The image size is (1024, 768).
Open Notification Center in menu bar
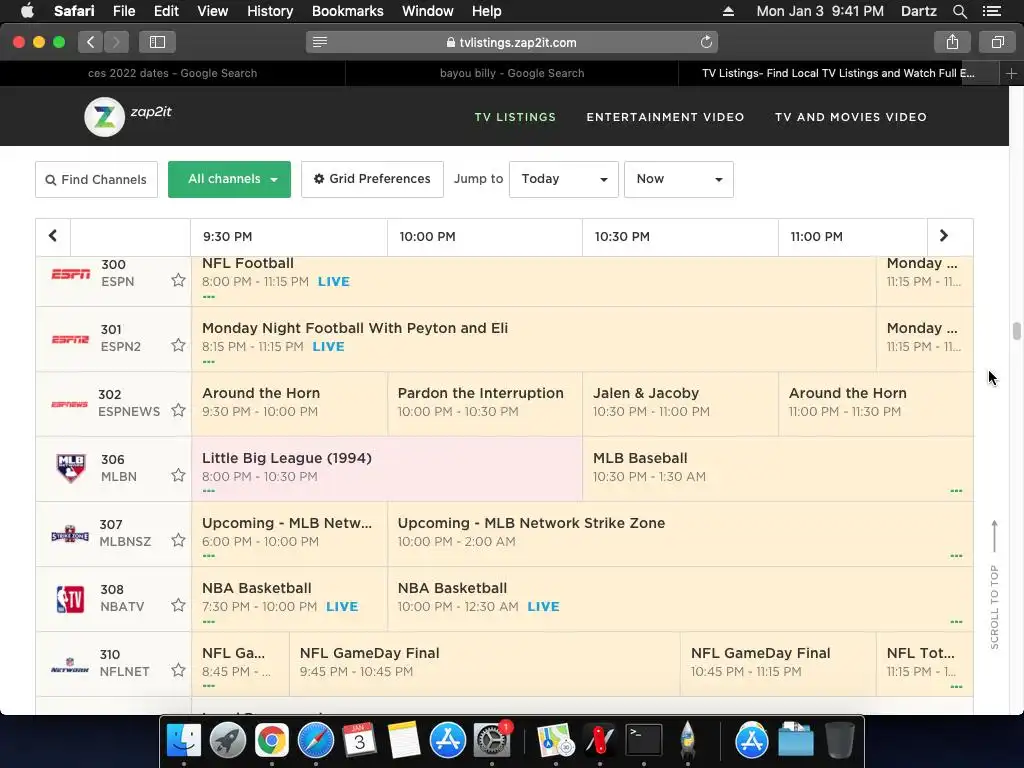point(991,11)
